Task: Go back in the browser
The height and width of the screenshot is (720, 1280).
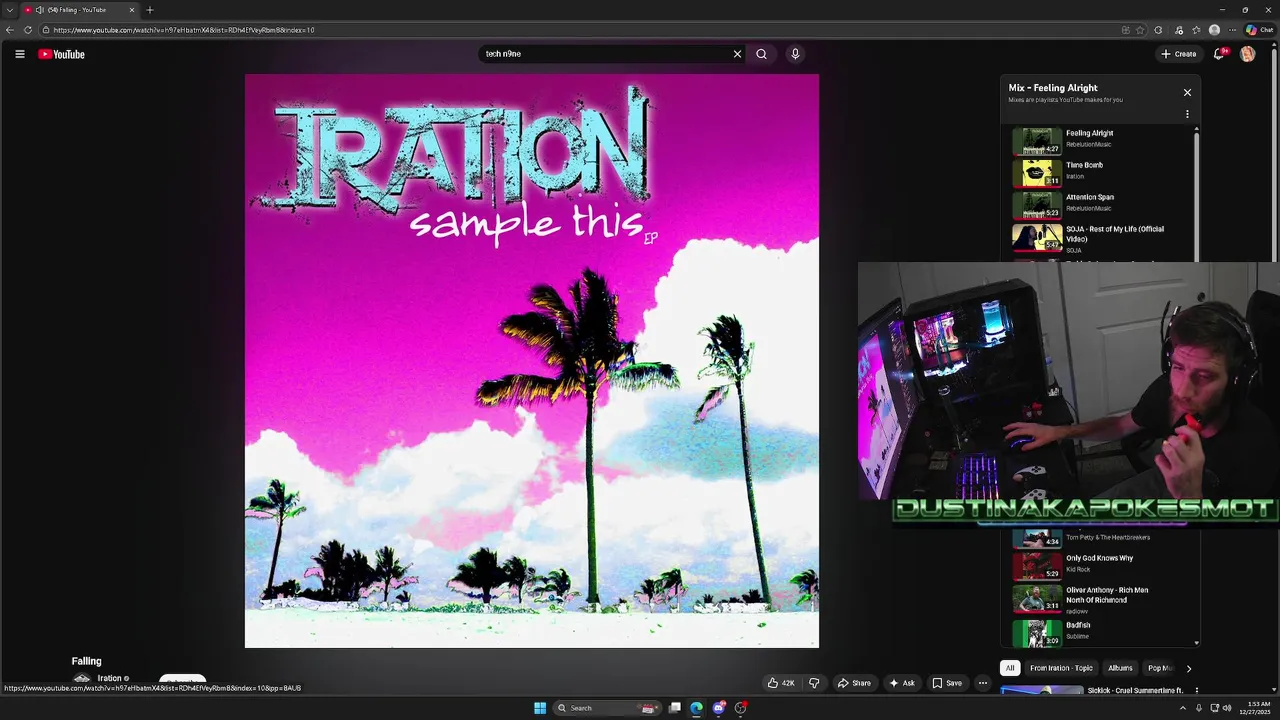Action: 10,30
